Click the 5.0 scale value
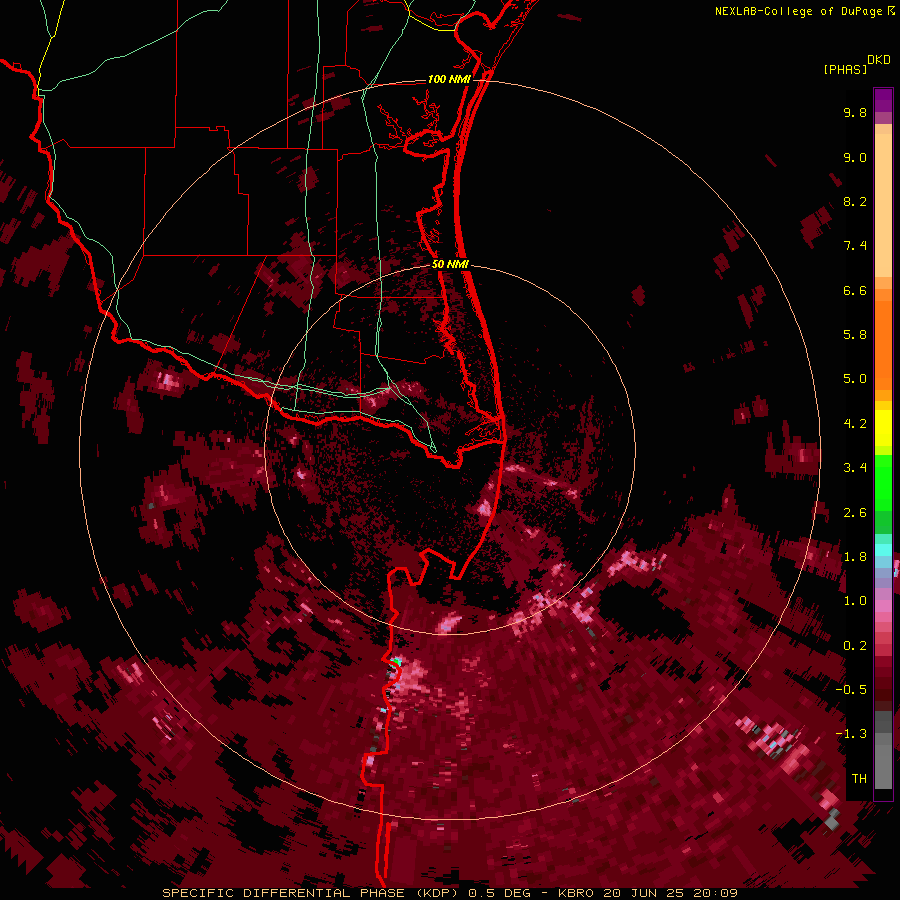900x900 pixels. coord(855,379)
